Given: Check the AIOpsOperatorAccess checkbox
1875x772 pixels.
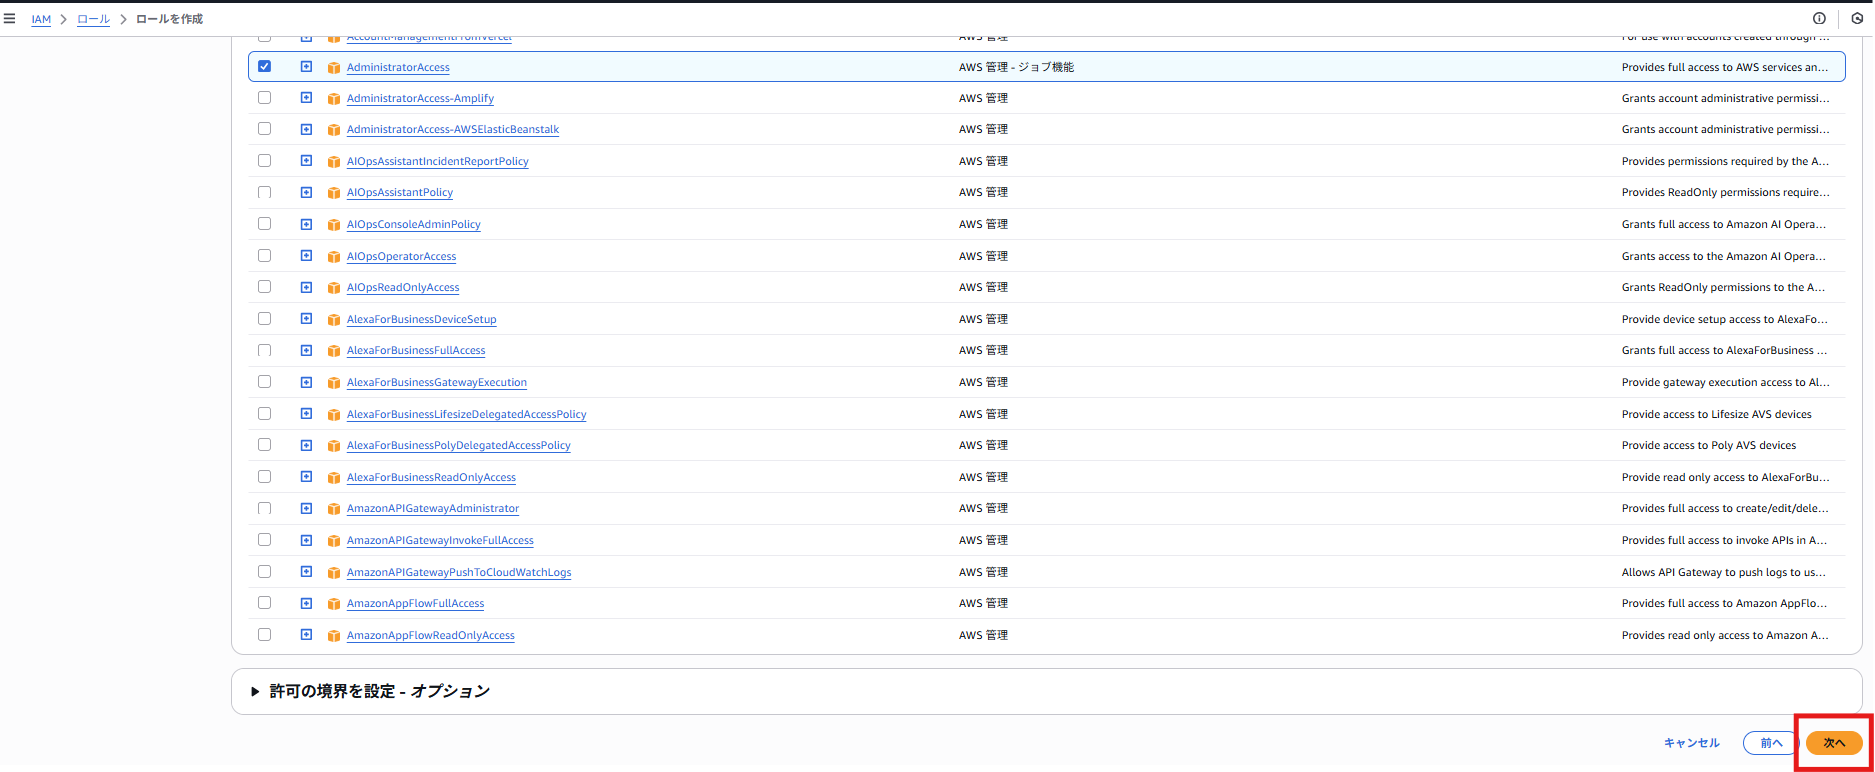Looking at the screenshot, I should coord(264,255).
